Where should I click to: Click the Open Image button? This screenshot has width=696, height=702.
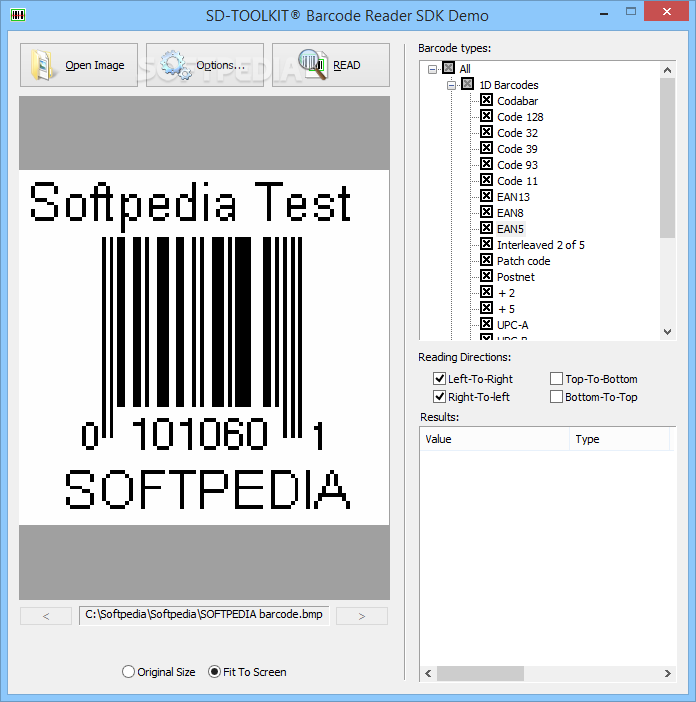79,65
